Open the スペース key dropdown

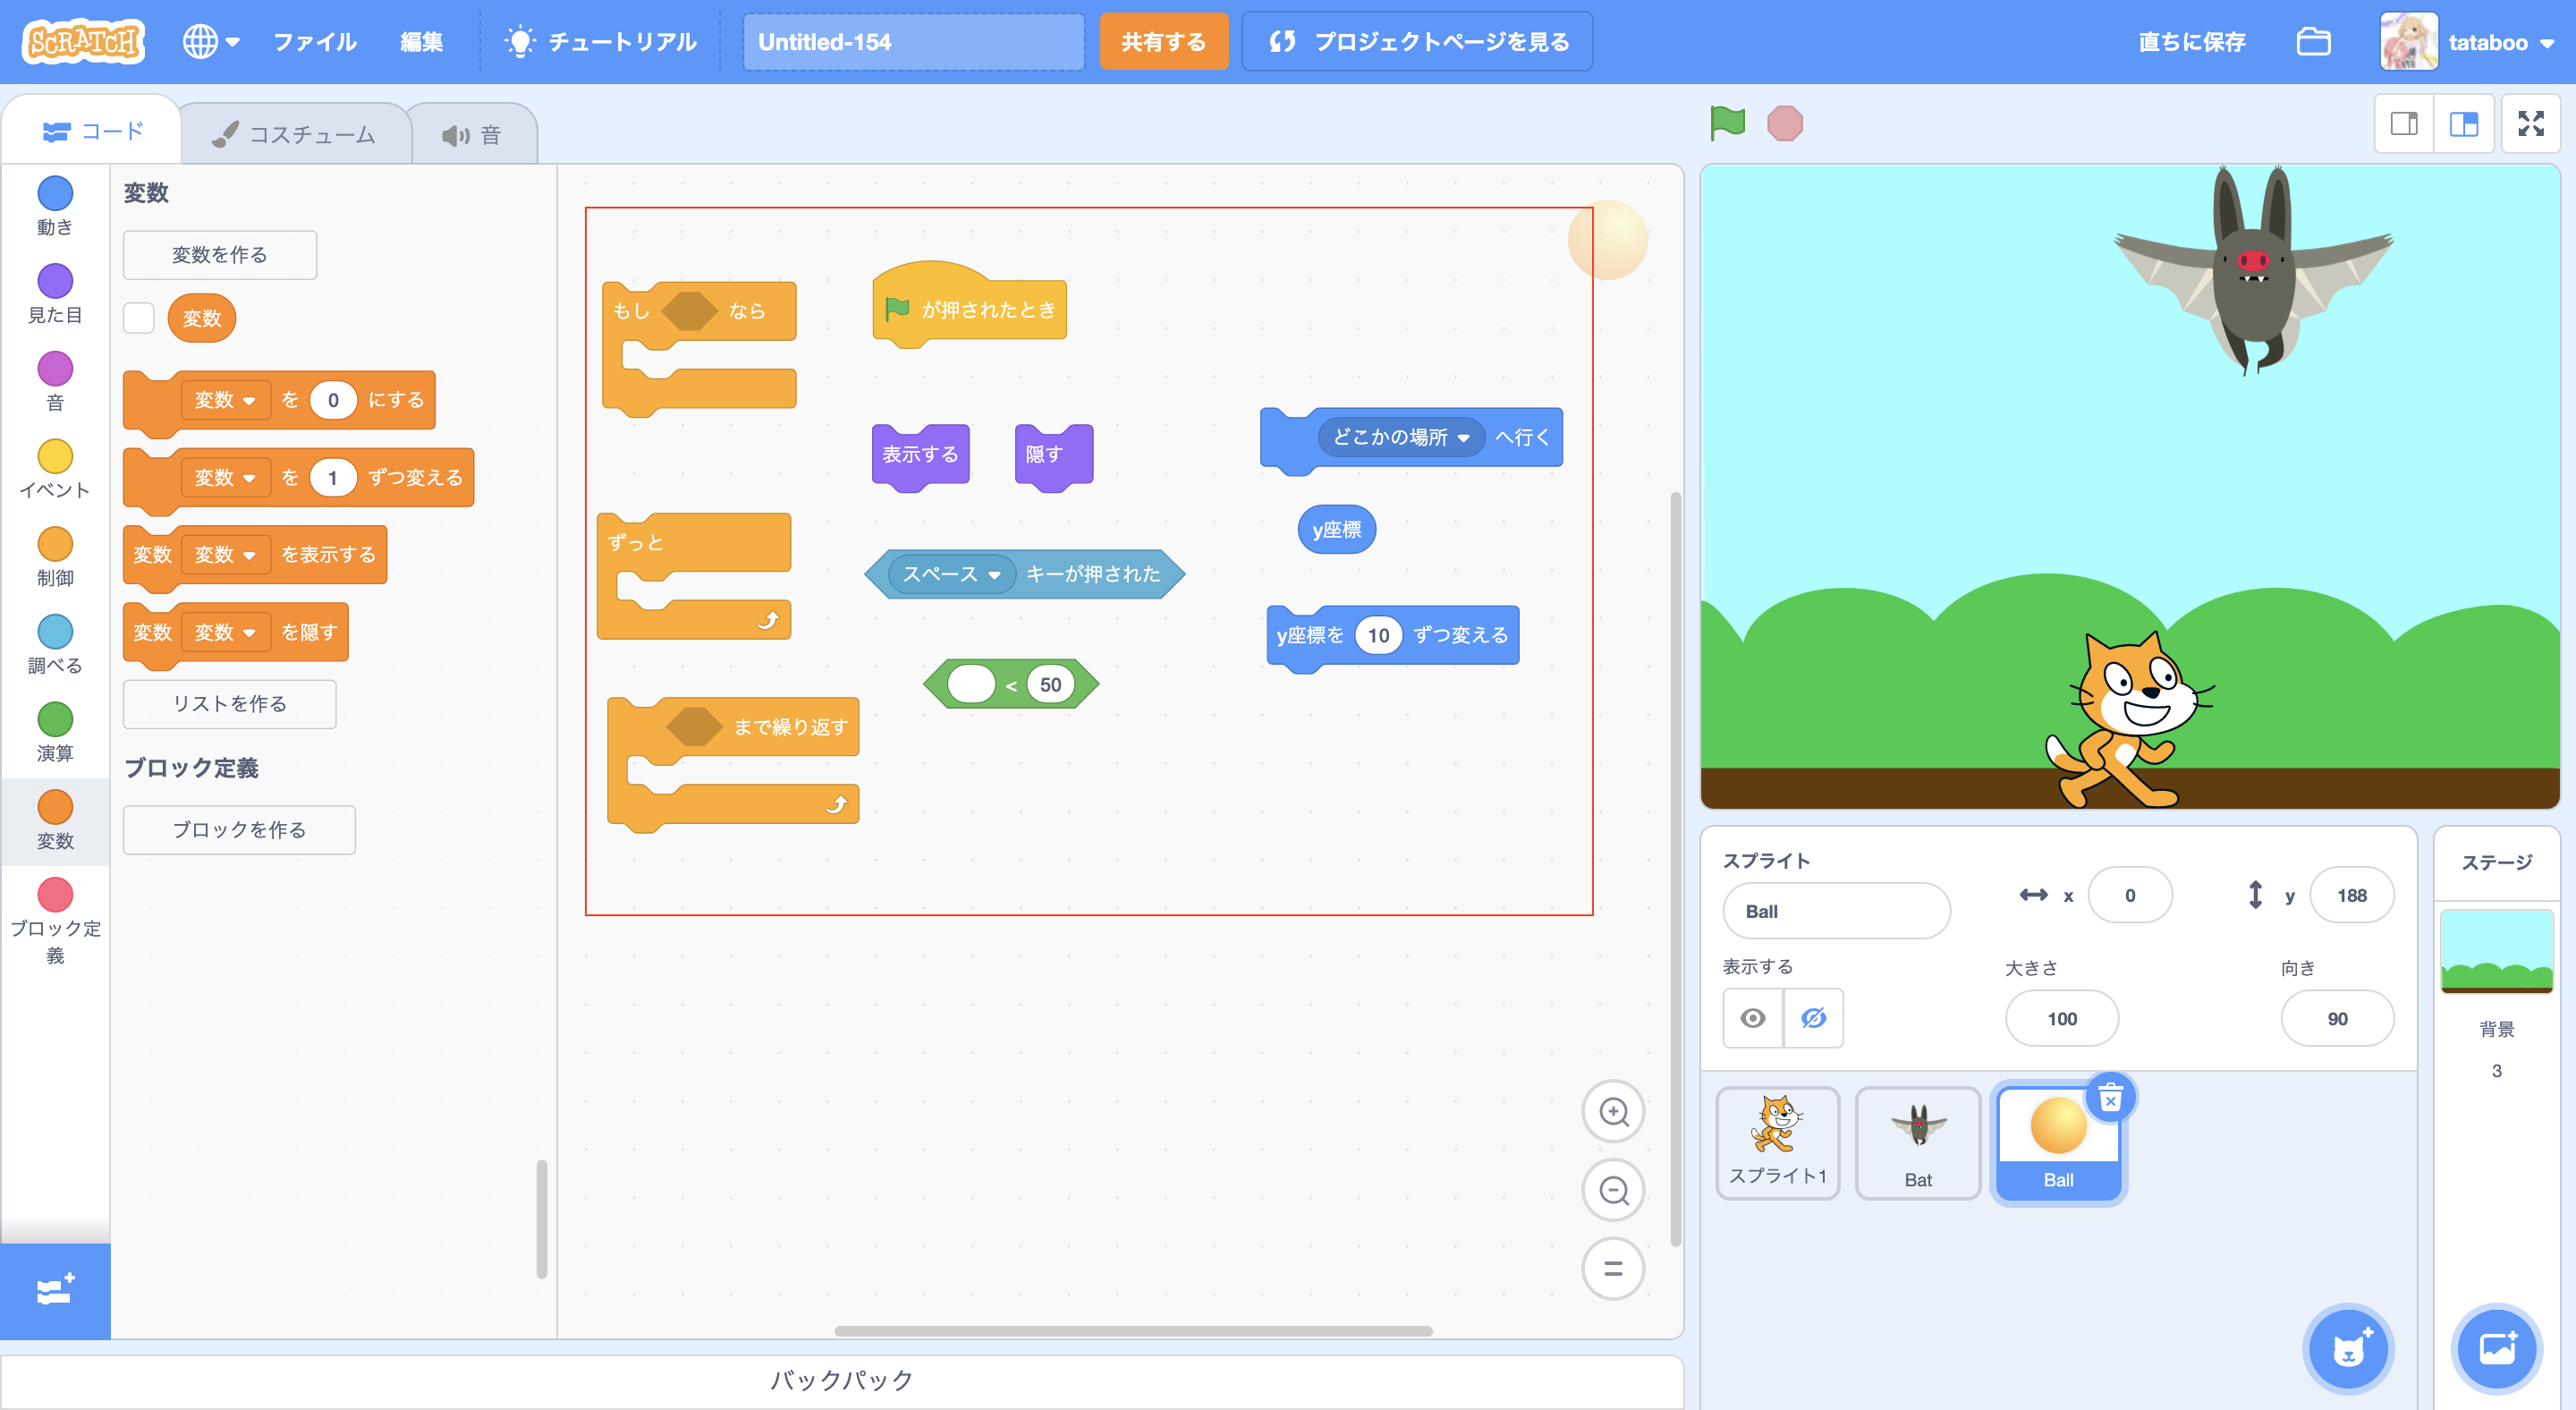coord(994,575)
